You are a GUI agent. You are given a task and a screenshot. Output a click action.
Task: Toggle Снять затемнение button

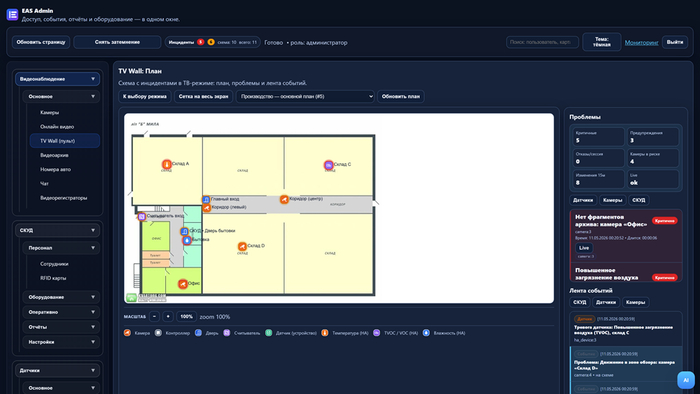click(x=117, y=42)
